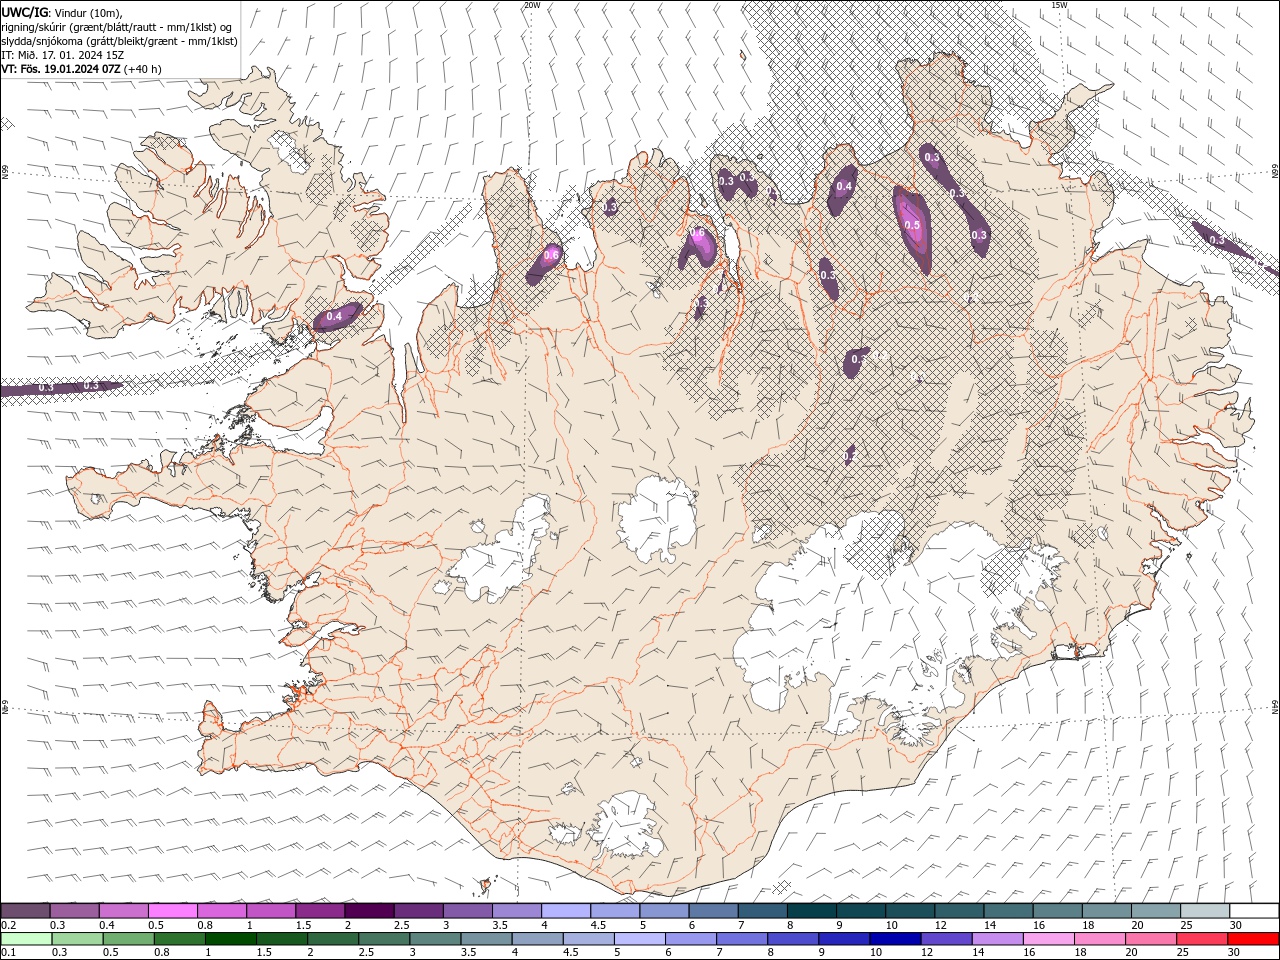Select the 'slydda/snjókoma' legend description line
Viewport: 1280px width, 960px height.
coord(119,41)
